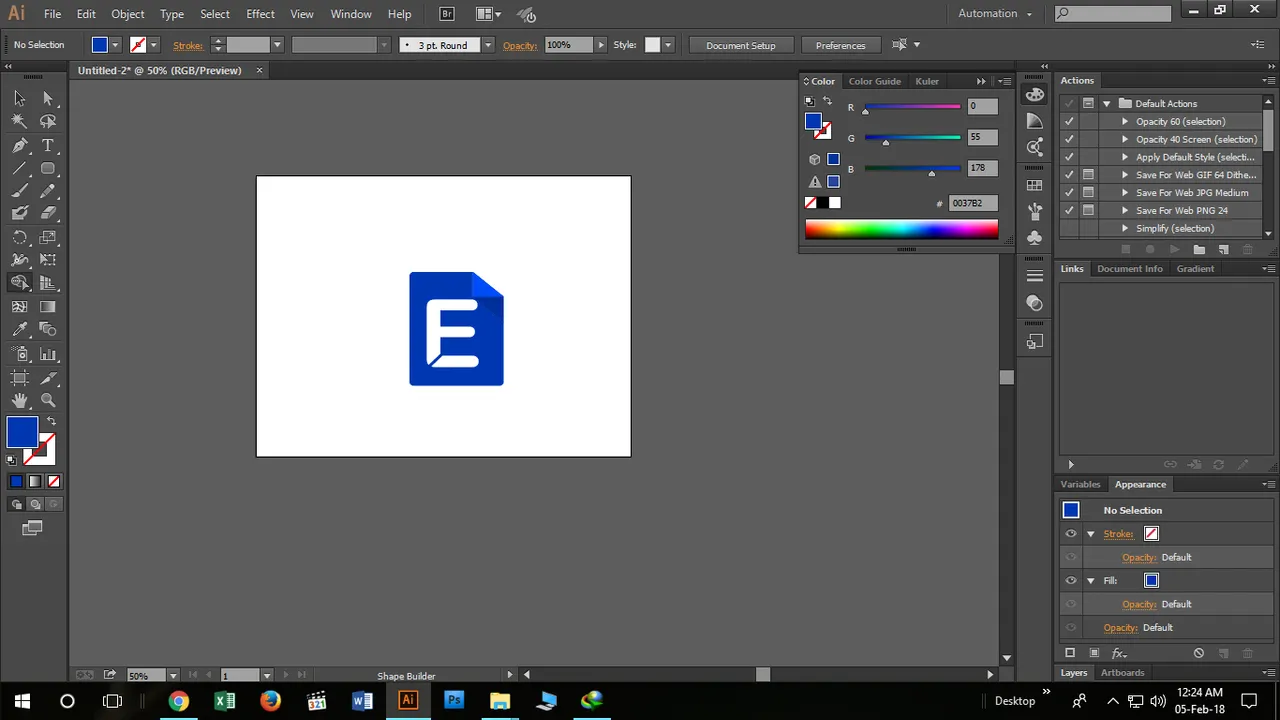This screenshot has height=720, width=1280.
Task: Pick the Gradient tool
Action: [x=47, y=307]
